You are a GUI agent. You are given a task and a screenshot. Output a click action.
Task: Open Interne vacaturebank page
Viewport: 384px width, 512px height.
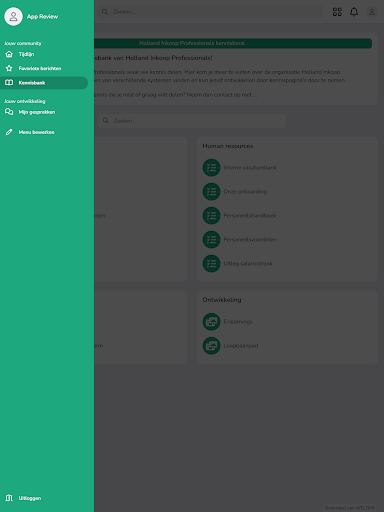click(x=250, y=168)
